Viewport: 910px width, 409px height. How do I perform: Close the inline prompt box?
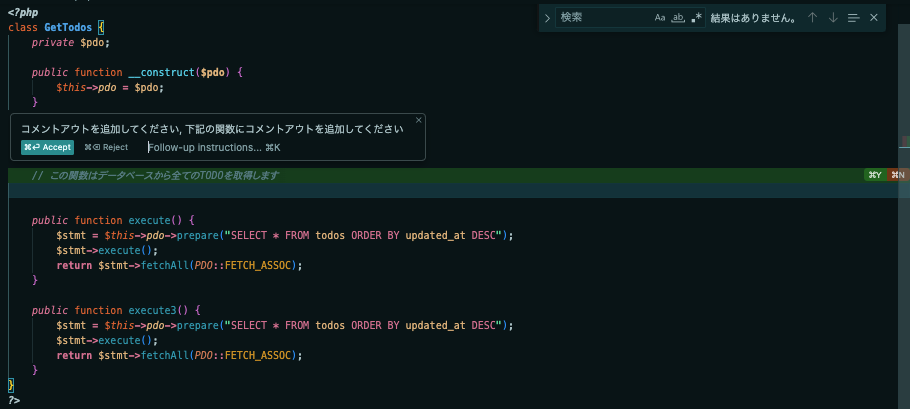tap(418, 120)
